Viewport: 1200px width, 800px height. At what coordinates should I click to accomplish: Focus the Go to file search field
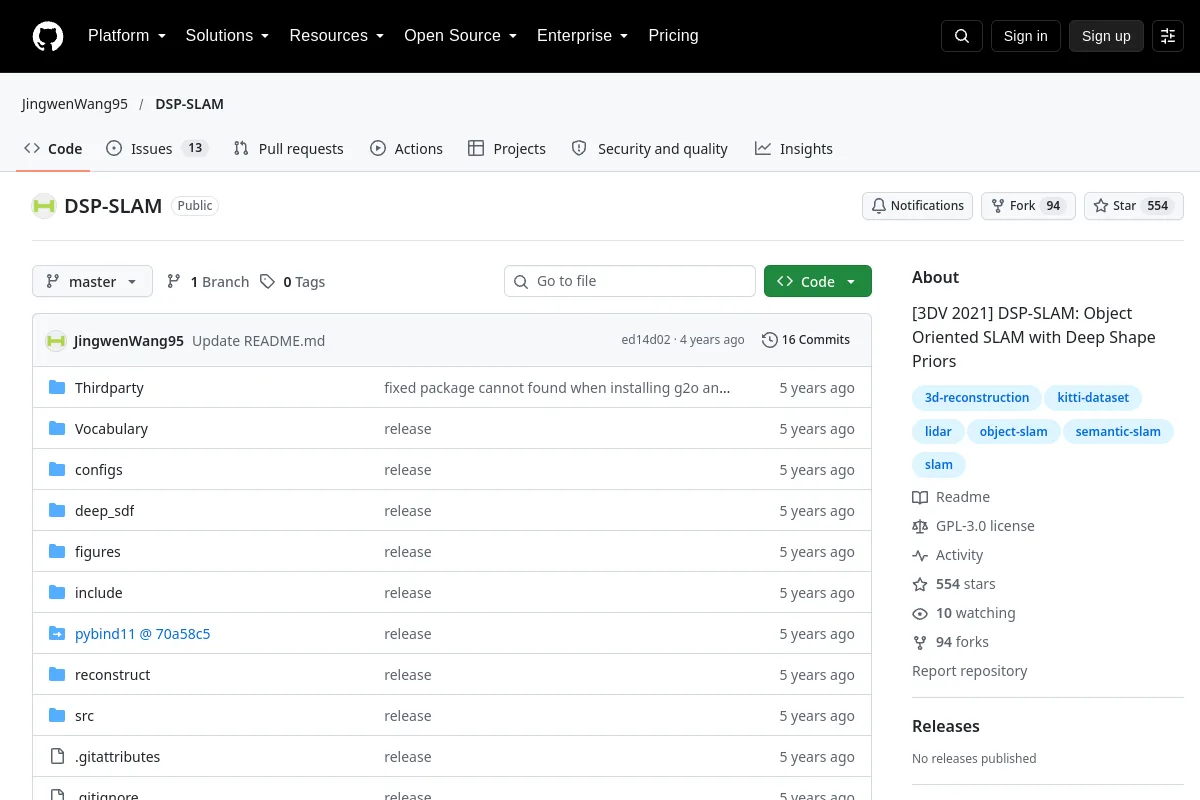click(x=630, y=281)
